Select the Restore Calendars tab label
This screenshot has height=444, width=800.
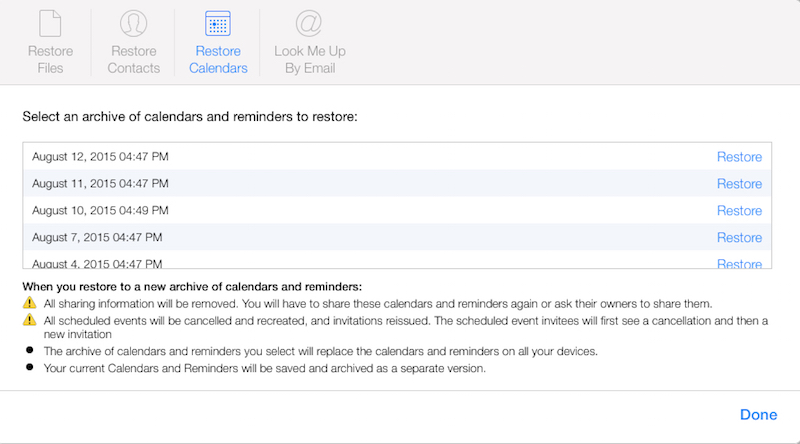click(218, 60)
